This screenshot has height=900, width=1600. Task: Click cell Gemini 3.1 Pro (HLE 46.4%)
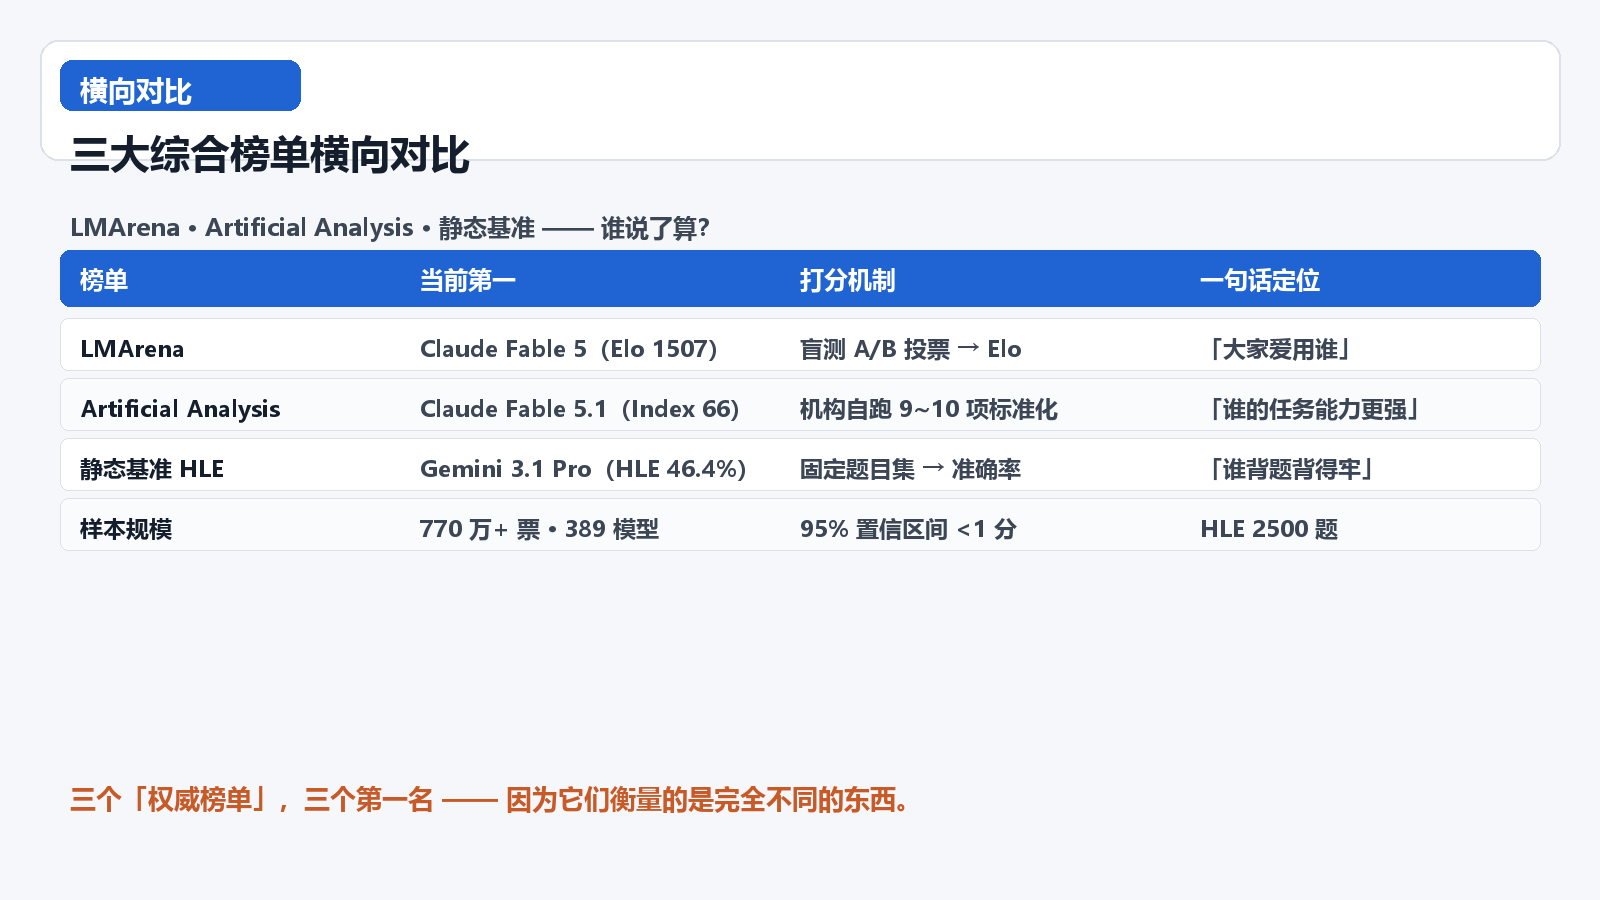click(x=584, y=469)
